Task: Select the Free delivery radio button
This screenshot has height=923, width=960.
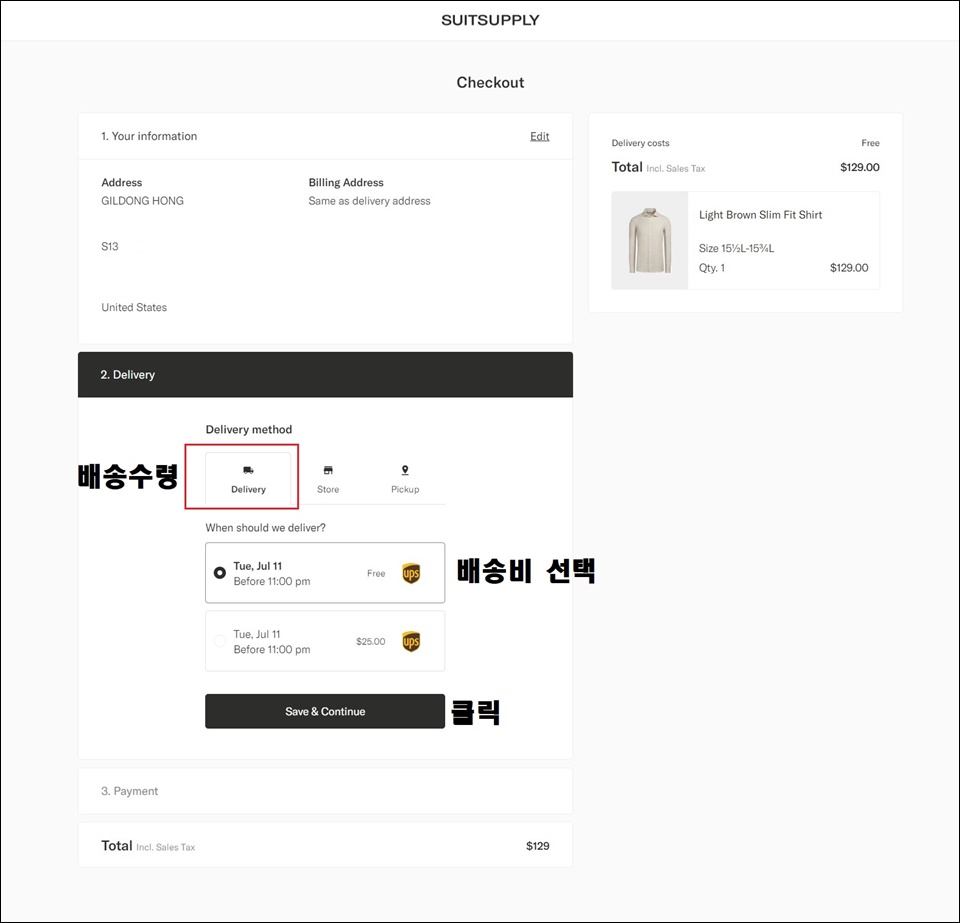Action: [220, 573]
